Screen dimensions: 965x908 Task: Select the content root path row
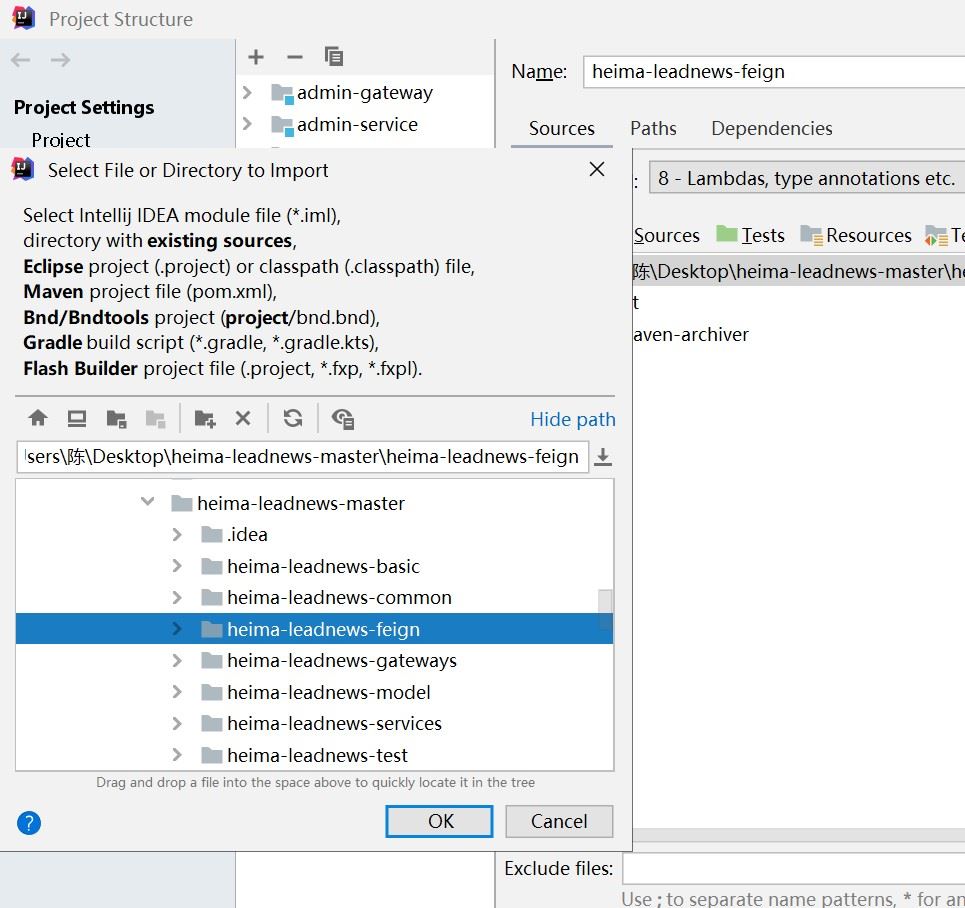pos(799,271)
